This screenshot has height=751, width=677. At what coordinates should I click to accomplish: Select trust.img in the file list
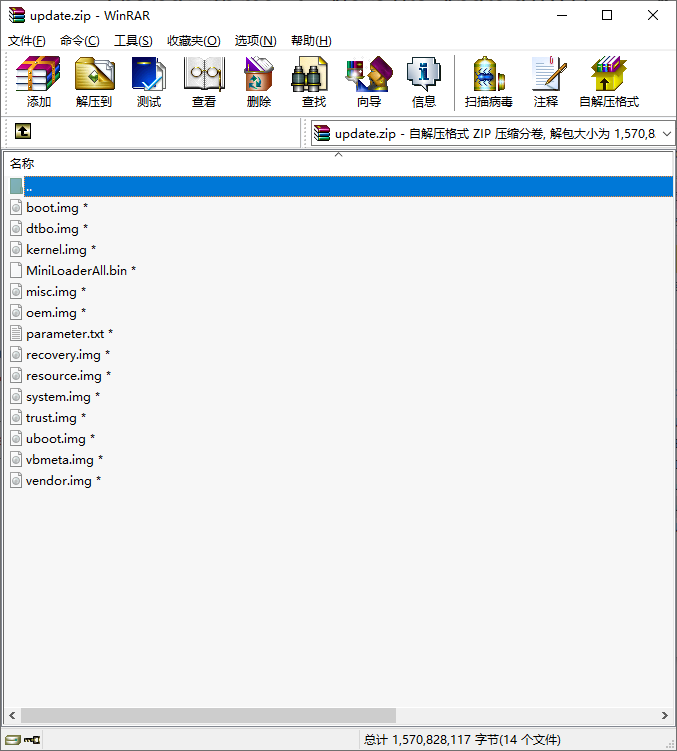point(51,418)
